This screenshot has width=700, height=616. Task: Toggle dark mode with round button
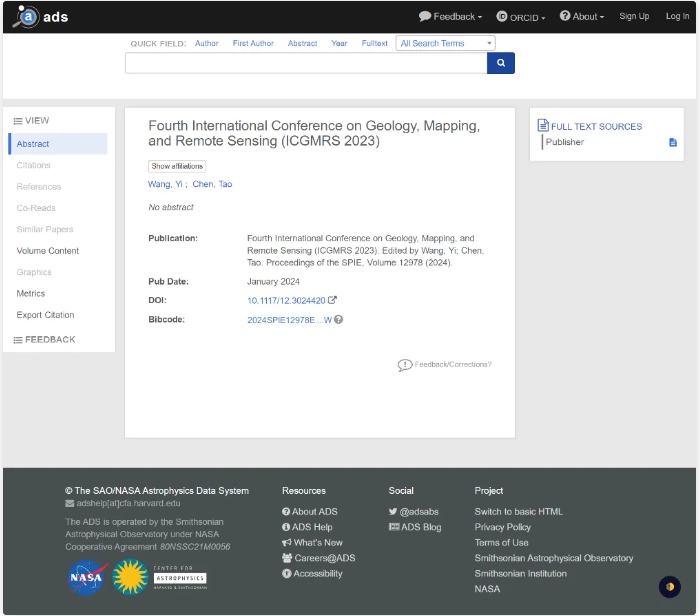[670, 587]
